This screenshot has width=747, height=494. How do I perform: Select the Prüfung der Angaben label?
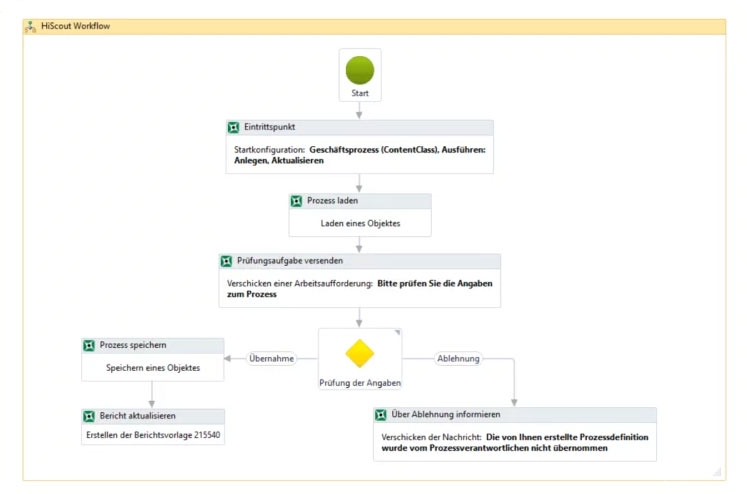359,381
